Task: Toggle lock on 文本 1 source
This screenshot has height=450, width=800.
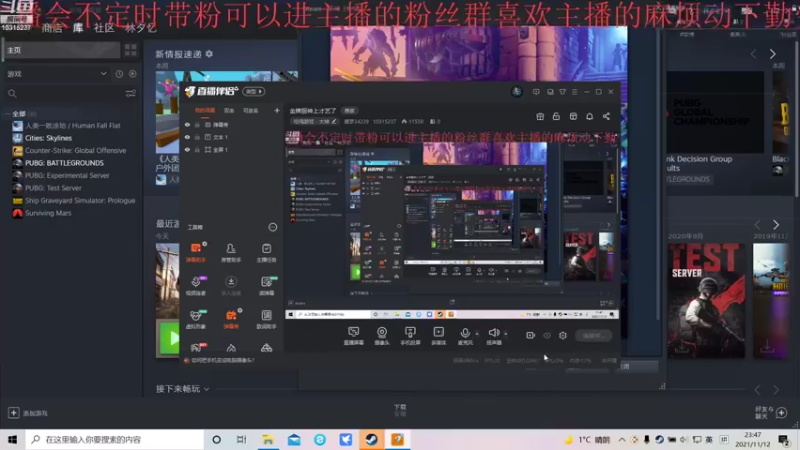Action: click(197, 137)
